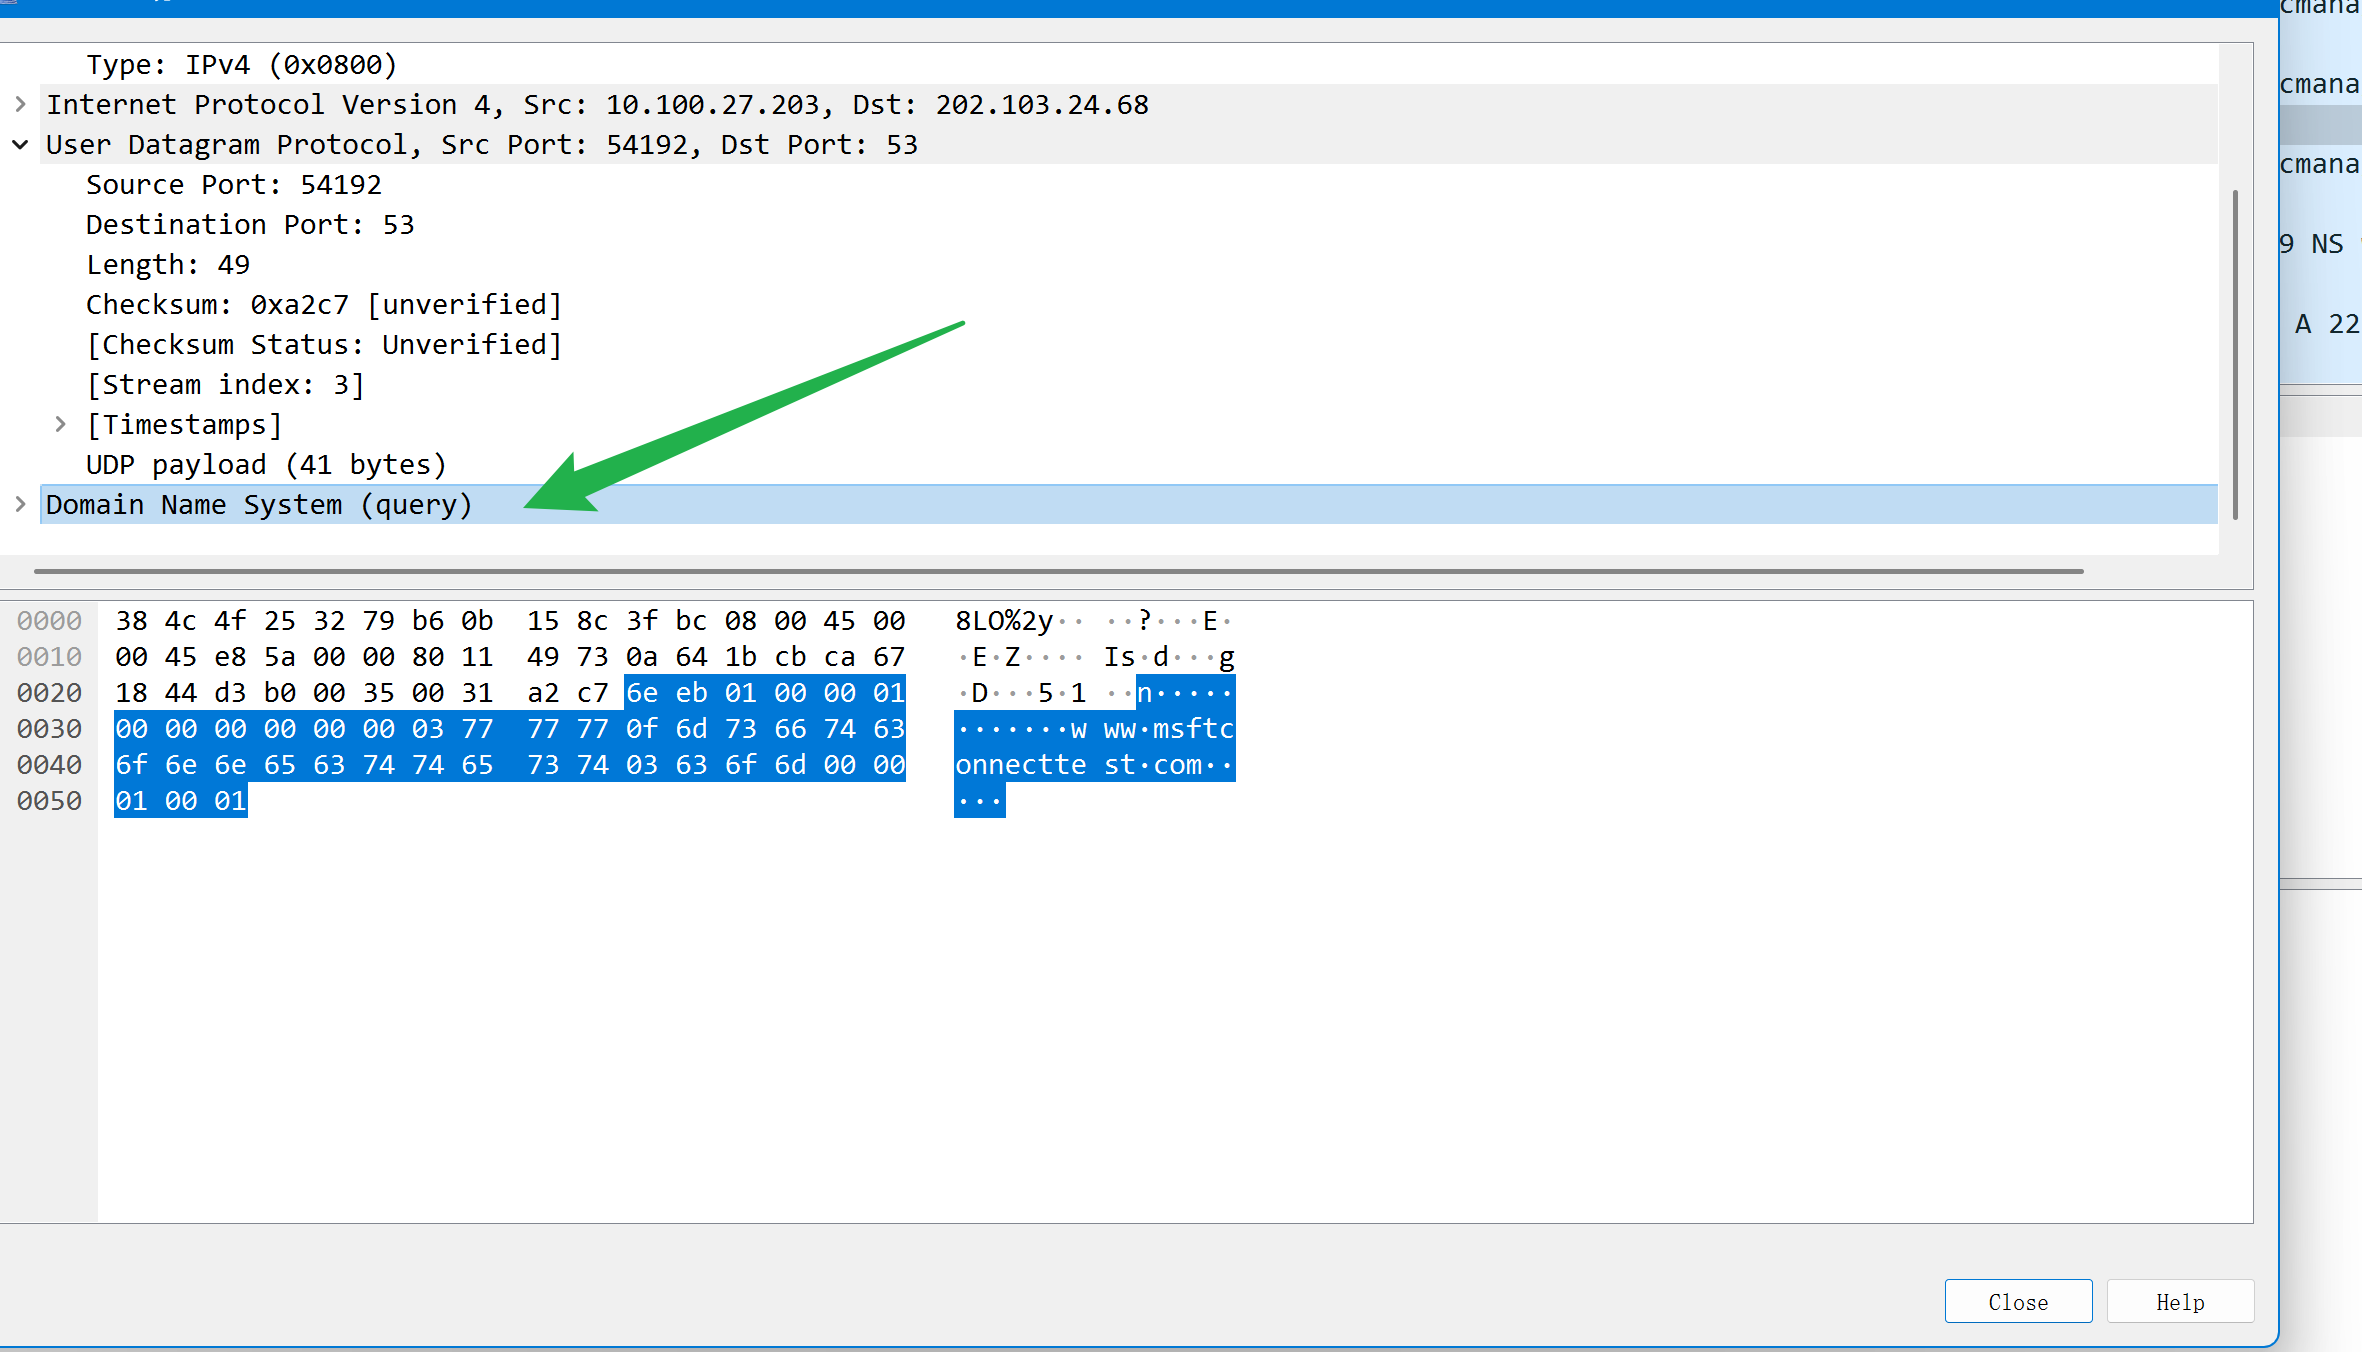Click the Close button
The height and width of the screenshot is (1352, 2362).
click(2018, 1301)
